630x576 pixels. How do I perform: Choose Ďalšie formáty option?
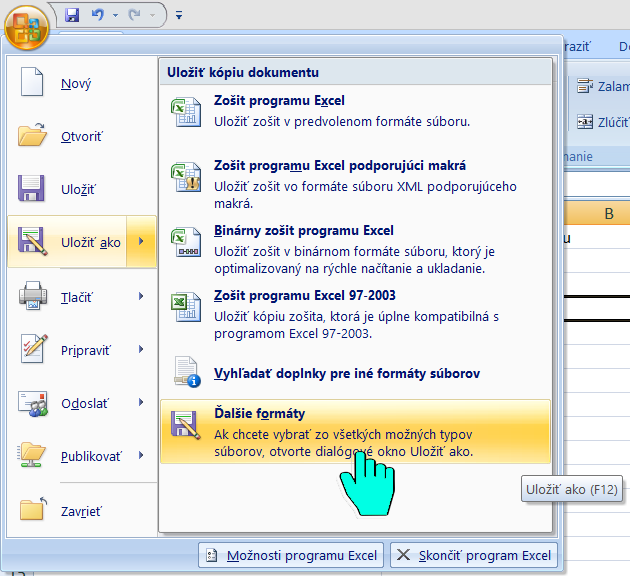click(x=355, y=431)
